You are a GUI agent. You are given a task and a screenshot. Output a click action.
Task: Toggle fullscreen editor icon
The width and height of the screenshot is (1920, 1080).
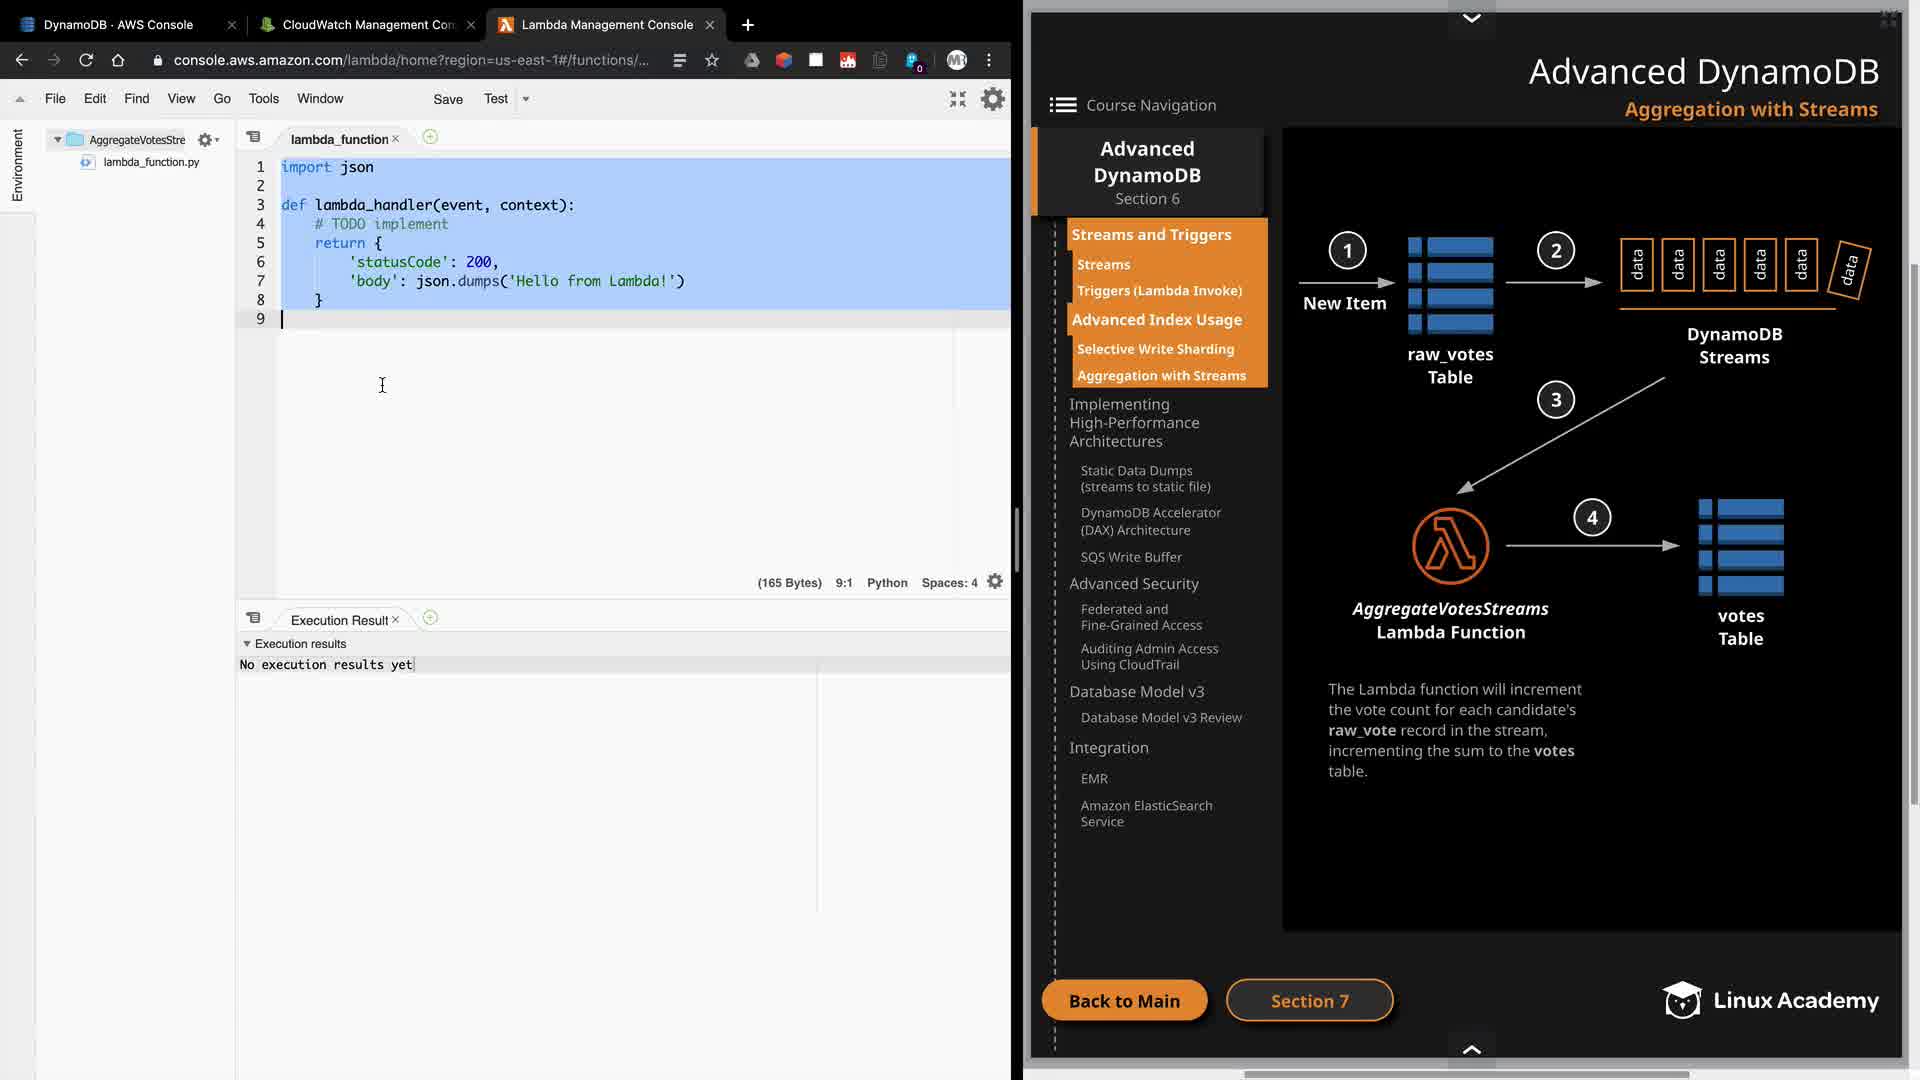tap(957, 99)
